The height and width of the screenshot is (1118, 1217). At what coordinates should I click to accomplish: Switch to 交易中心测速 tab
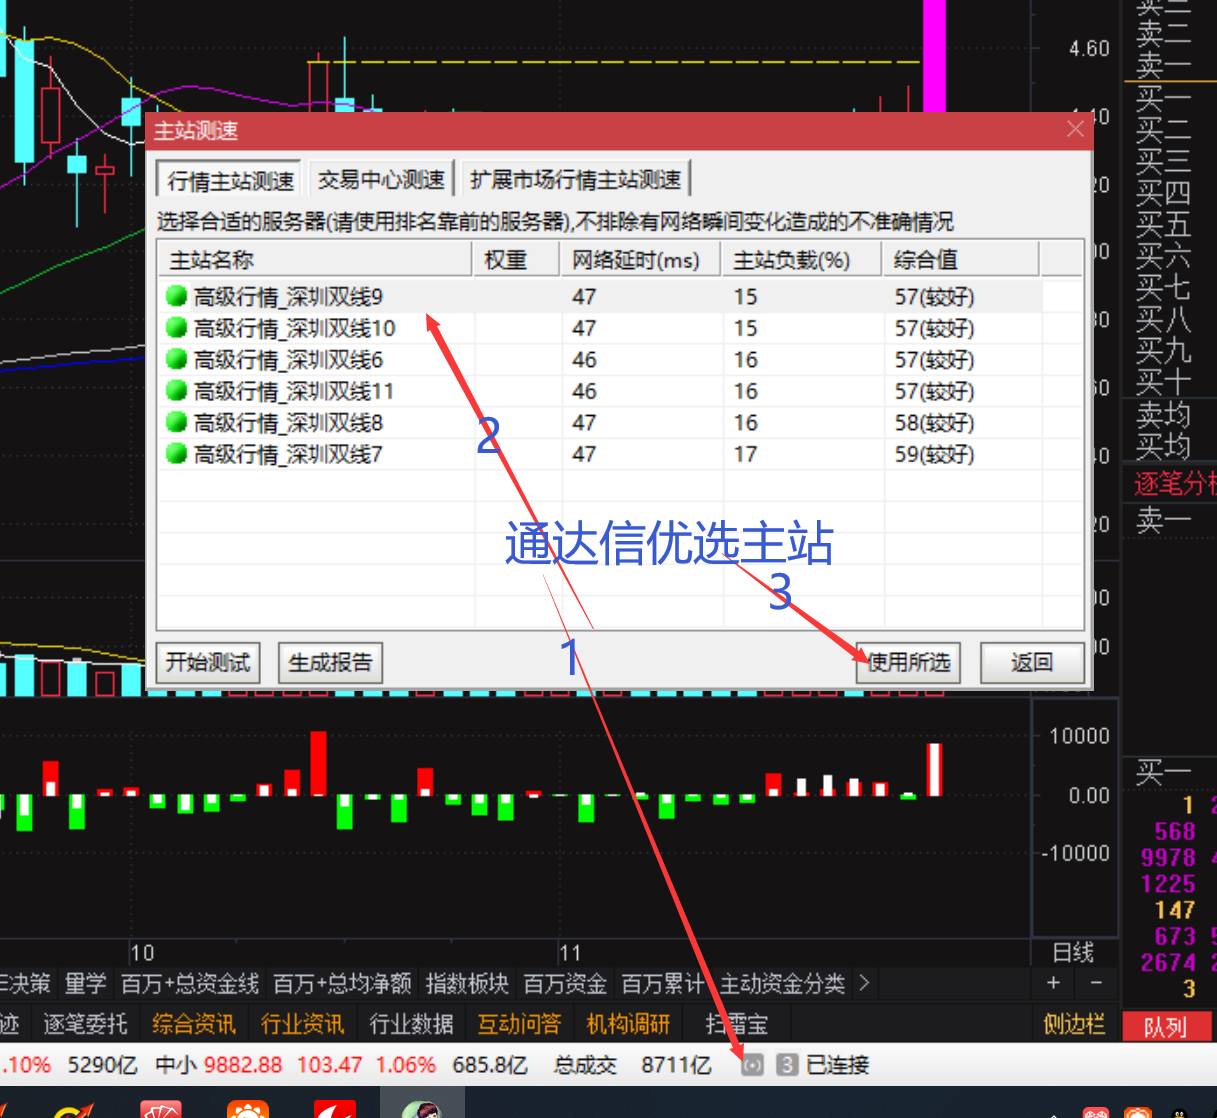(380, 180)
